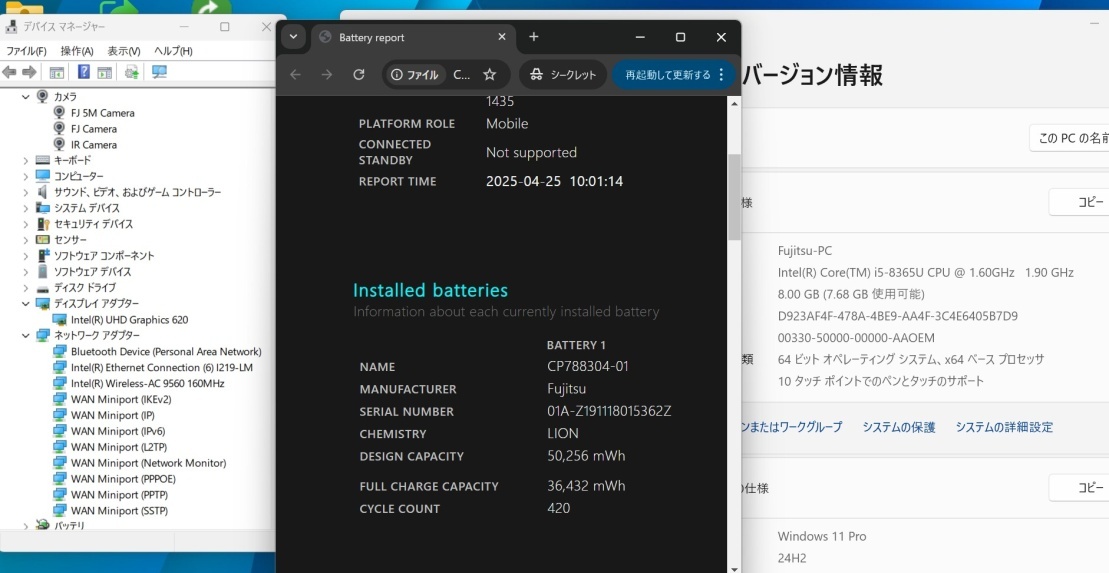Click scan for hardware changes monitor icon
Viewport: 1109px width, 573px height.
coord(159,71)
